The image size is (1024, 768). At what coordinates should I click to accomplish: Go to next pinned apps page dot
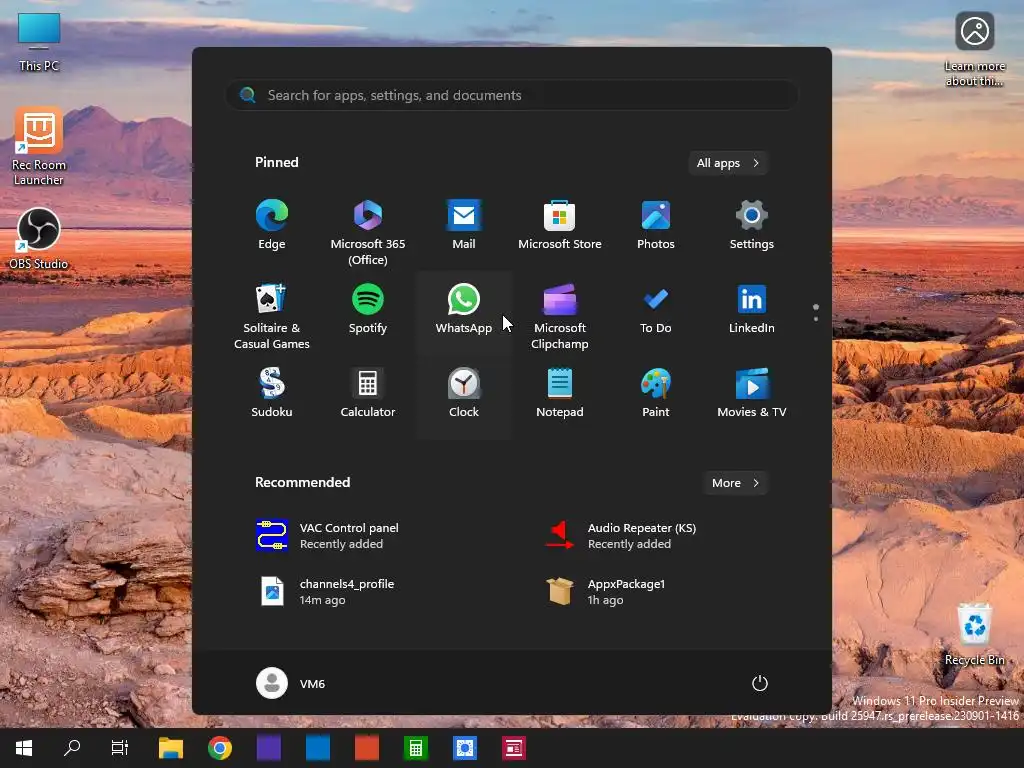[x=816, y=319]
